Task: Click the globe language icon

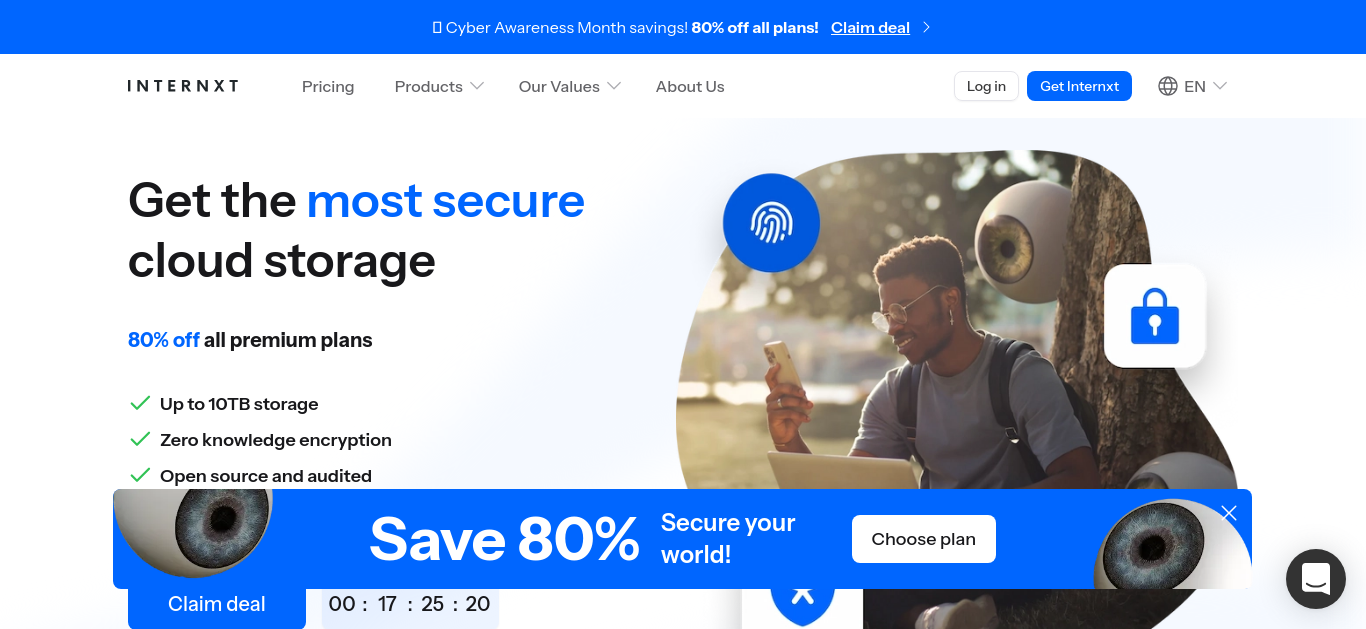Action: point(1167,86)
